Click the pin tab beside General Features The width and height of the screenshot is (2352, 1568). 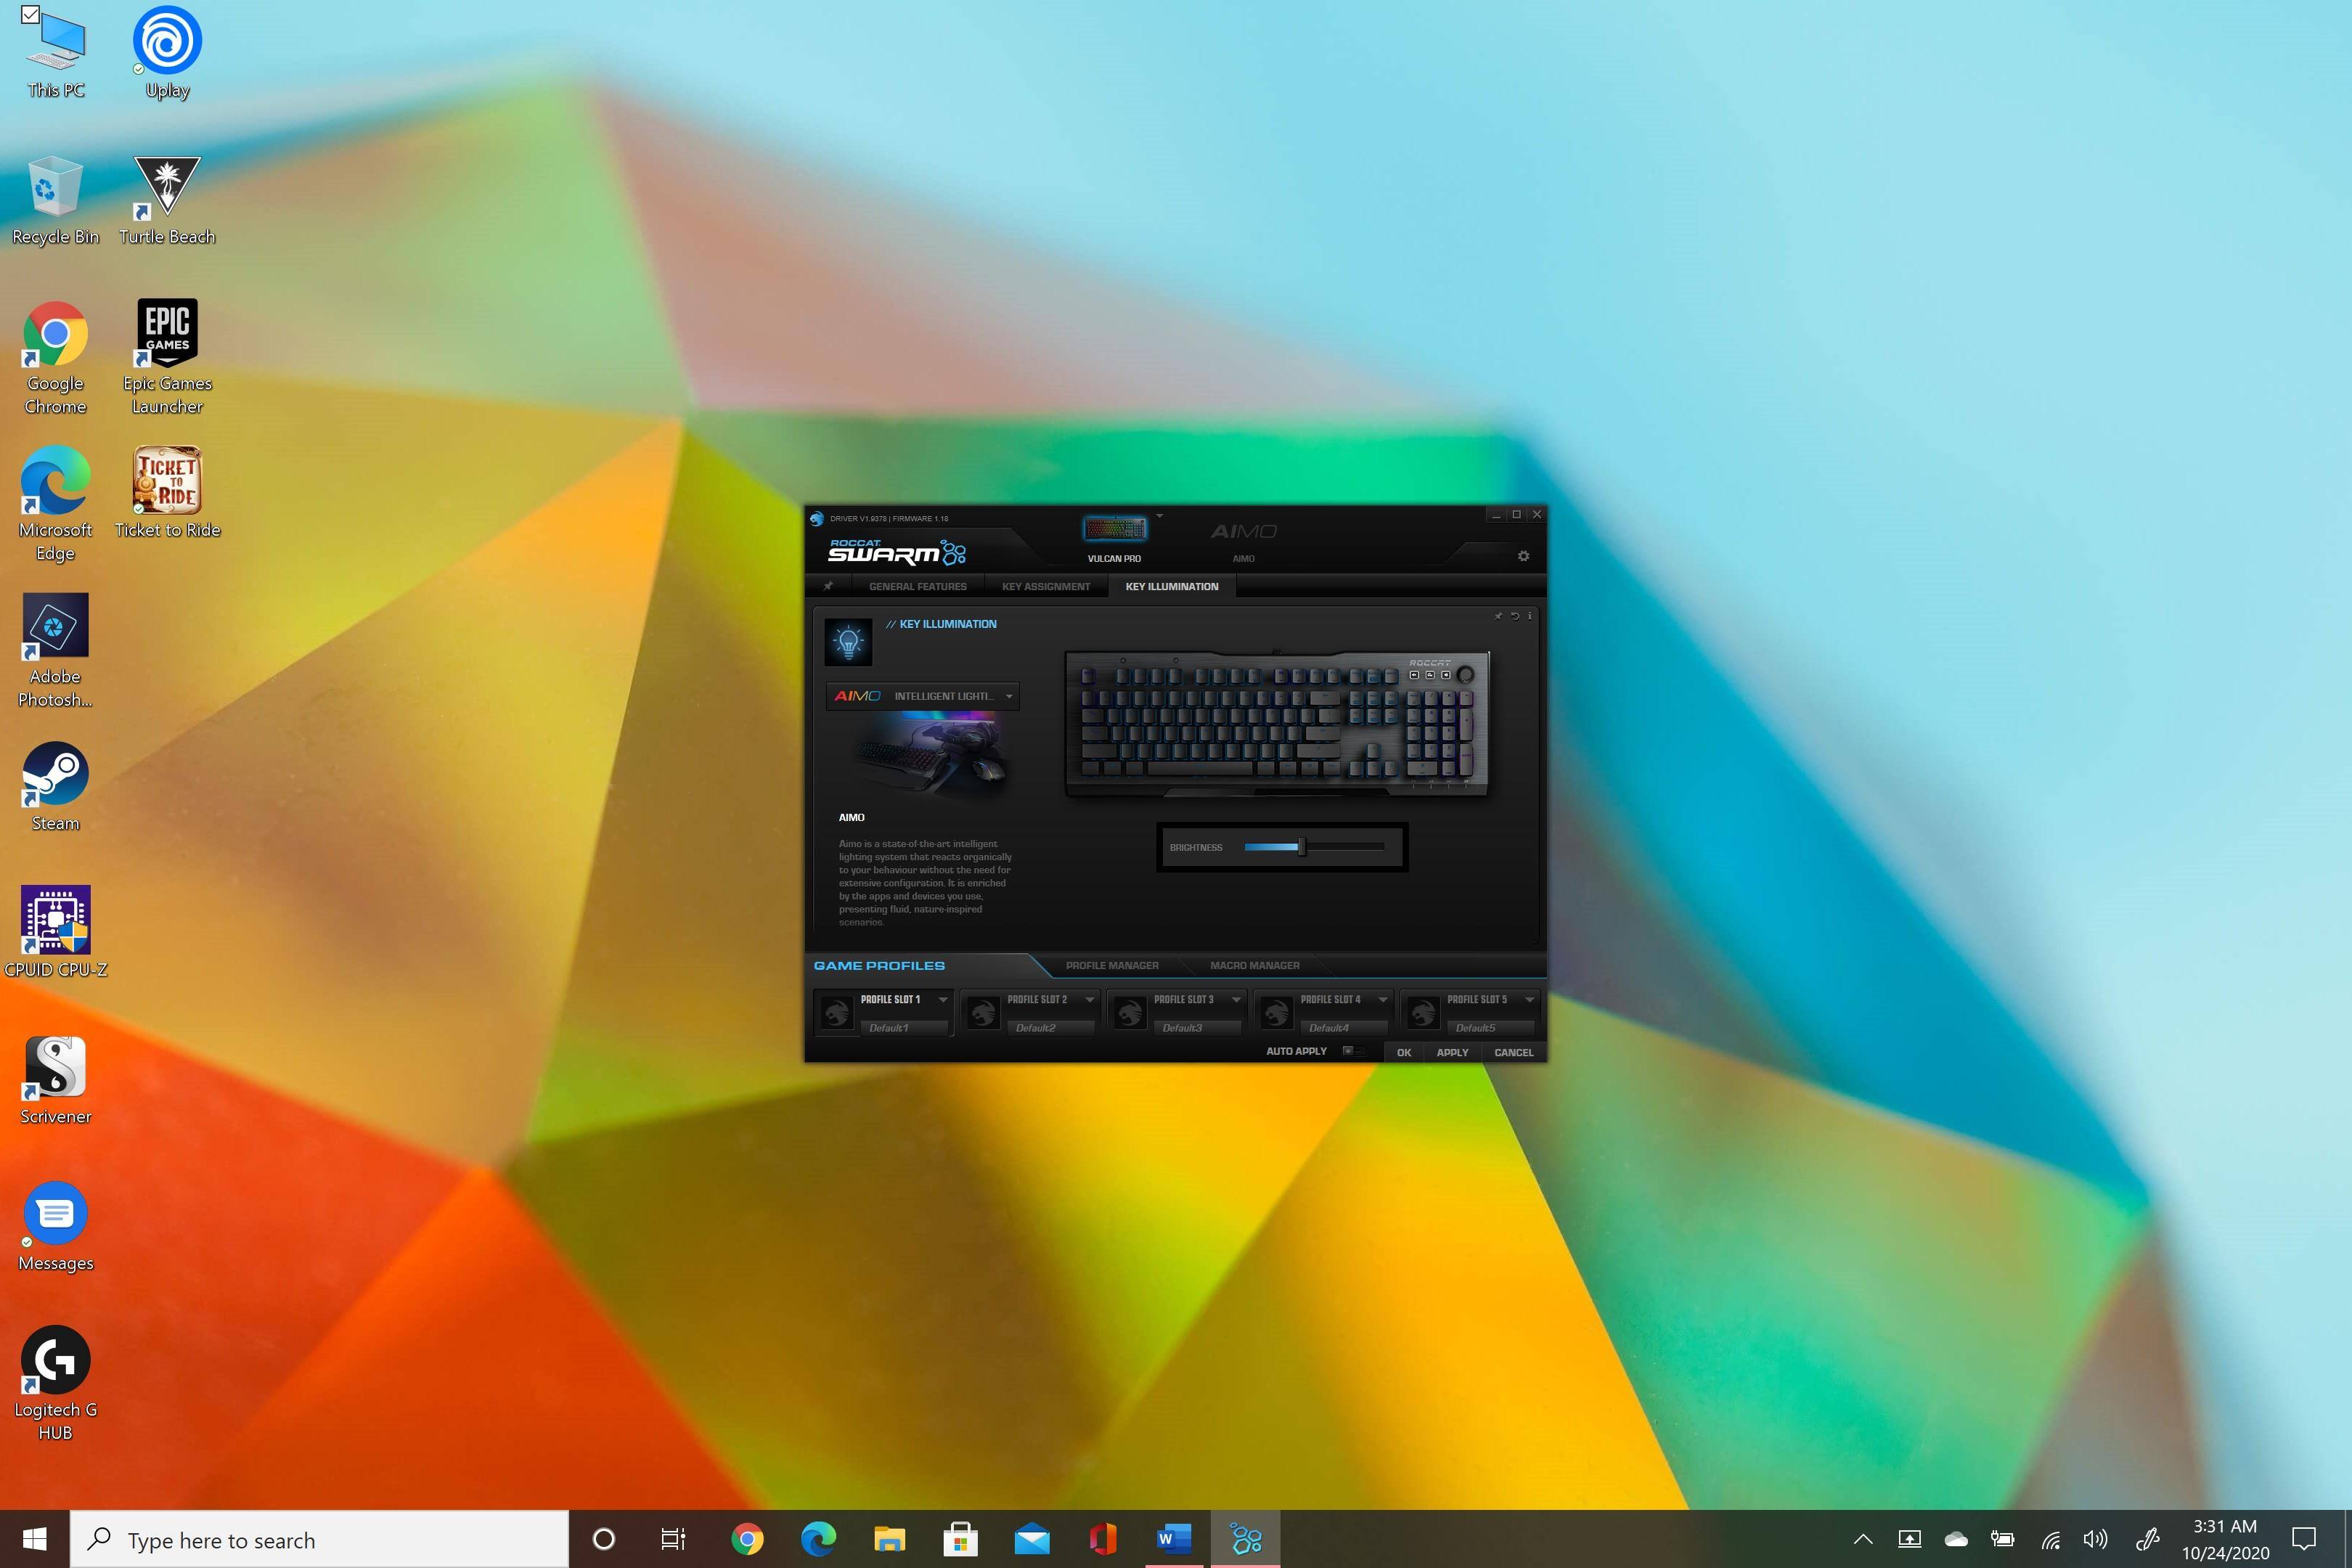click(828, 587)
